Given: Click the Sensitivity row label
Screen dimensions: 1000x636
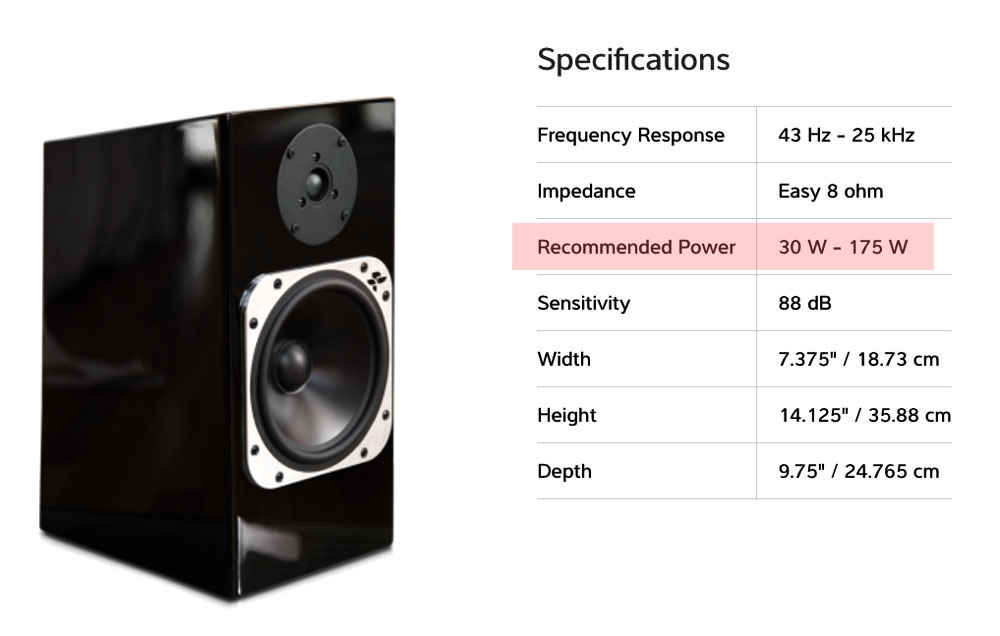Looking at the screenshot, I should click(x=583, y=303).
